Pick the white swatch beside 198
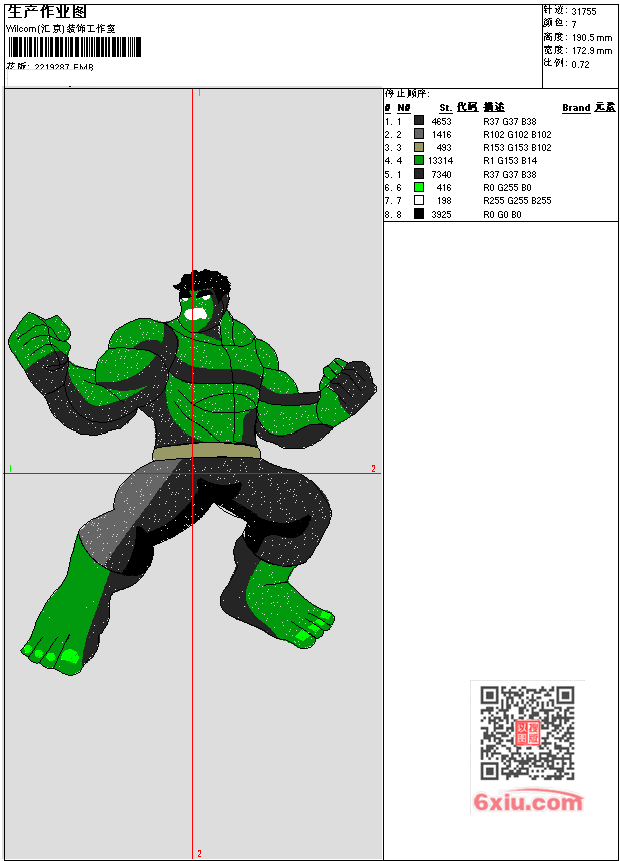Screen dimensions: 620x861 pos(419,200)
